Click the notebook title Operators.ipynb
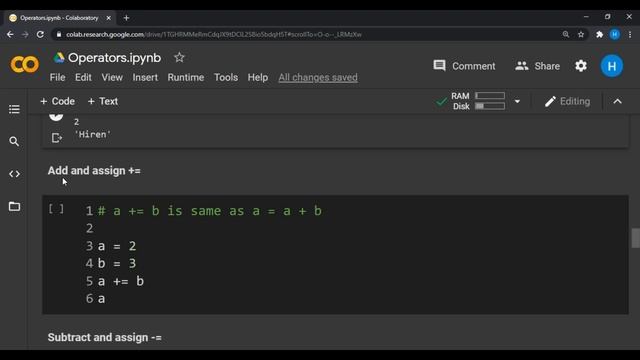This screenshot has height=360, width=640. 114,58
